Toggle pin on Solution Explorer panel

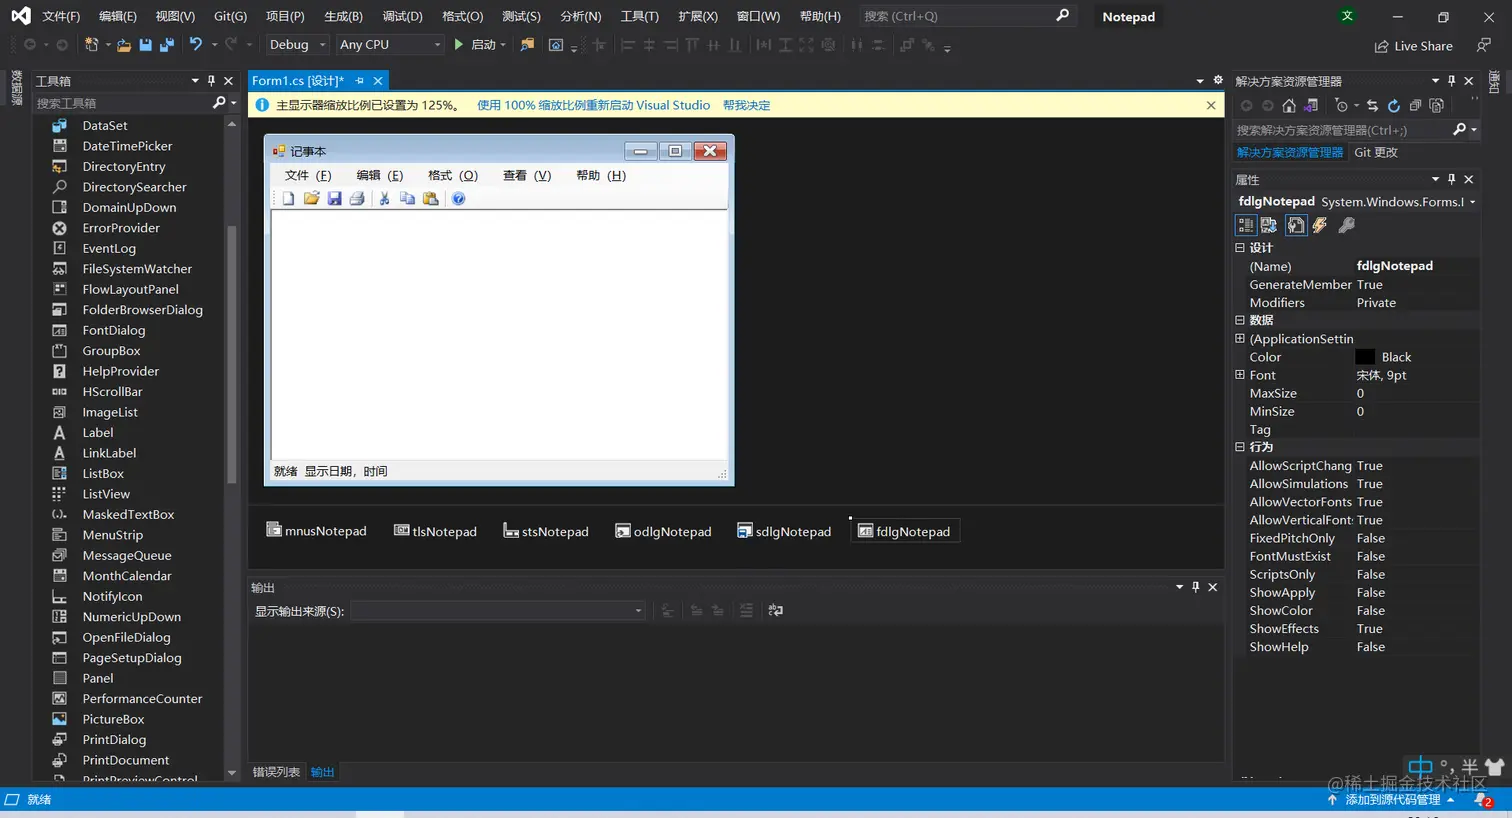pyautogui.click(x=1452, y=80)
